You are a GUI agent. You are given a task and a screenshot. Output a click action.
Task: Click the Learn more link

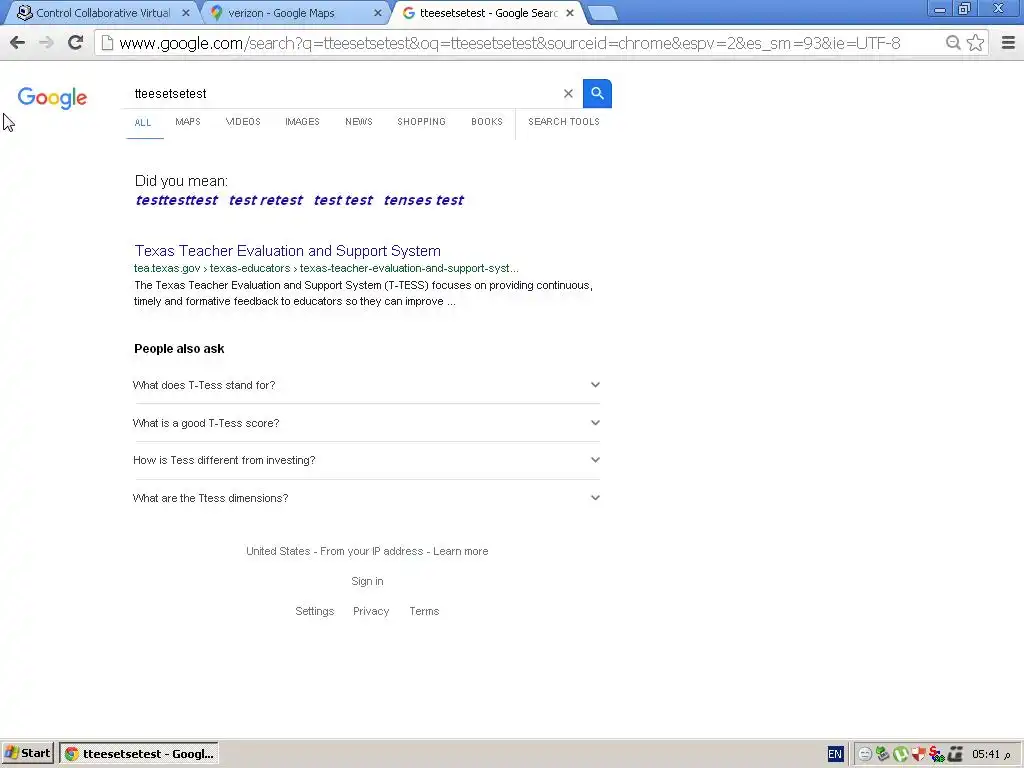(460, 551)
